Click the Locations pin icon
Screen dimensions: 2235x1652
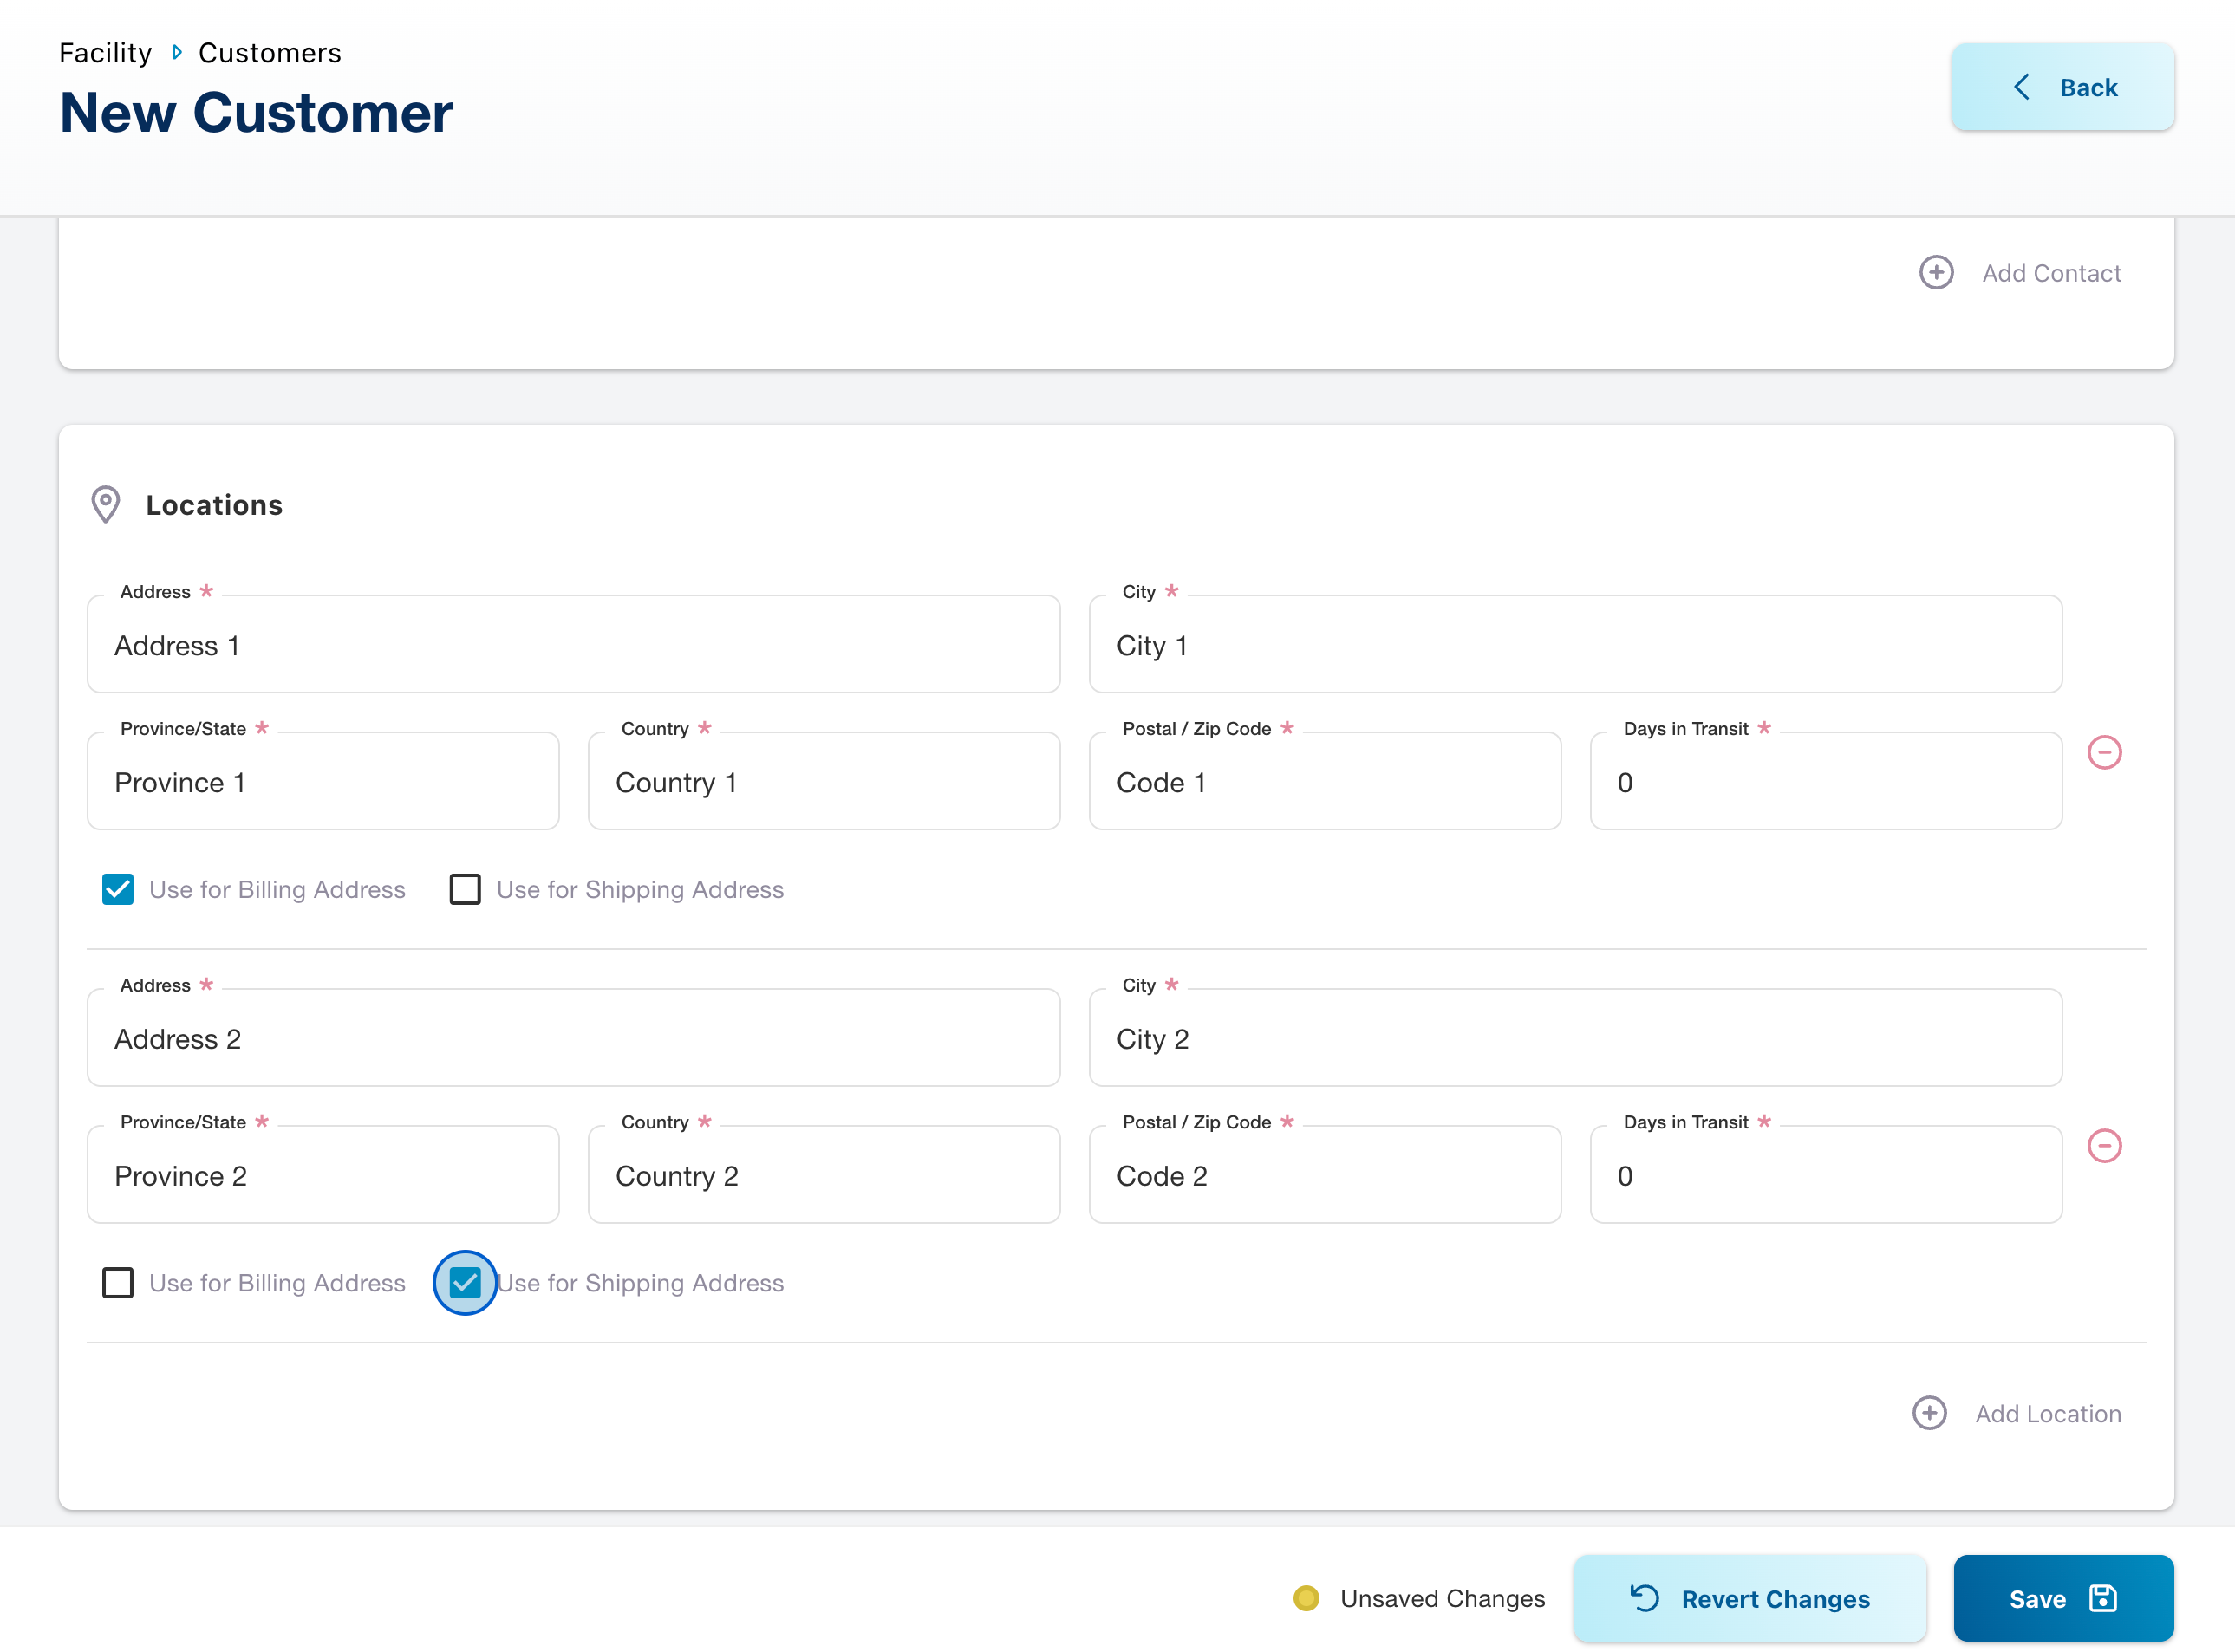click(x=105, y=505)
